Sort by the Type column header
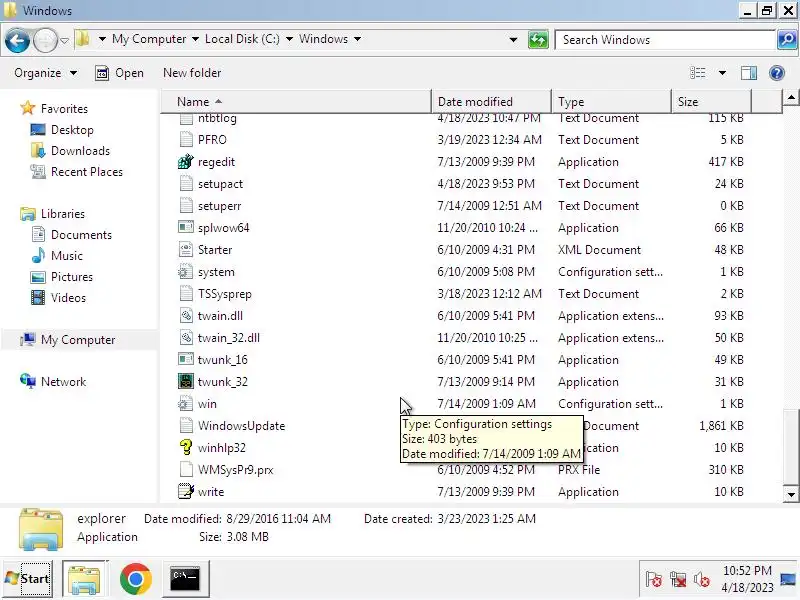This screenshot has height=600, width=800. pyautogui.click(x=611, y=102)
